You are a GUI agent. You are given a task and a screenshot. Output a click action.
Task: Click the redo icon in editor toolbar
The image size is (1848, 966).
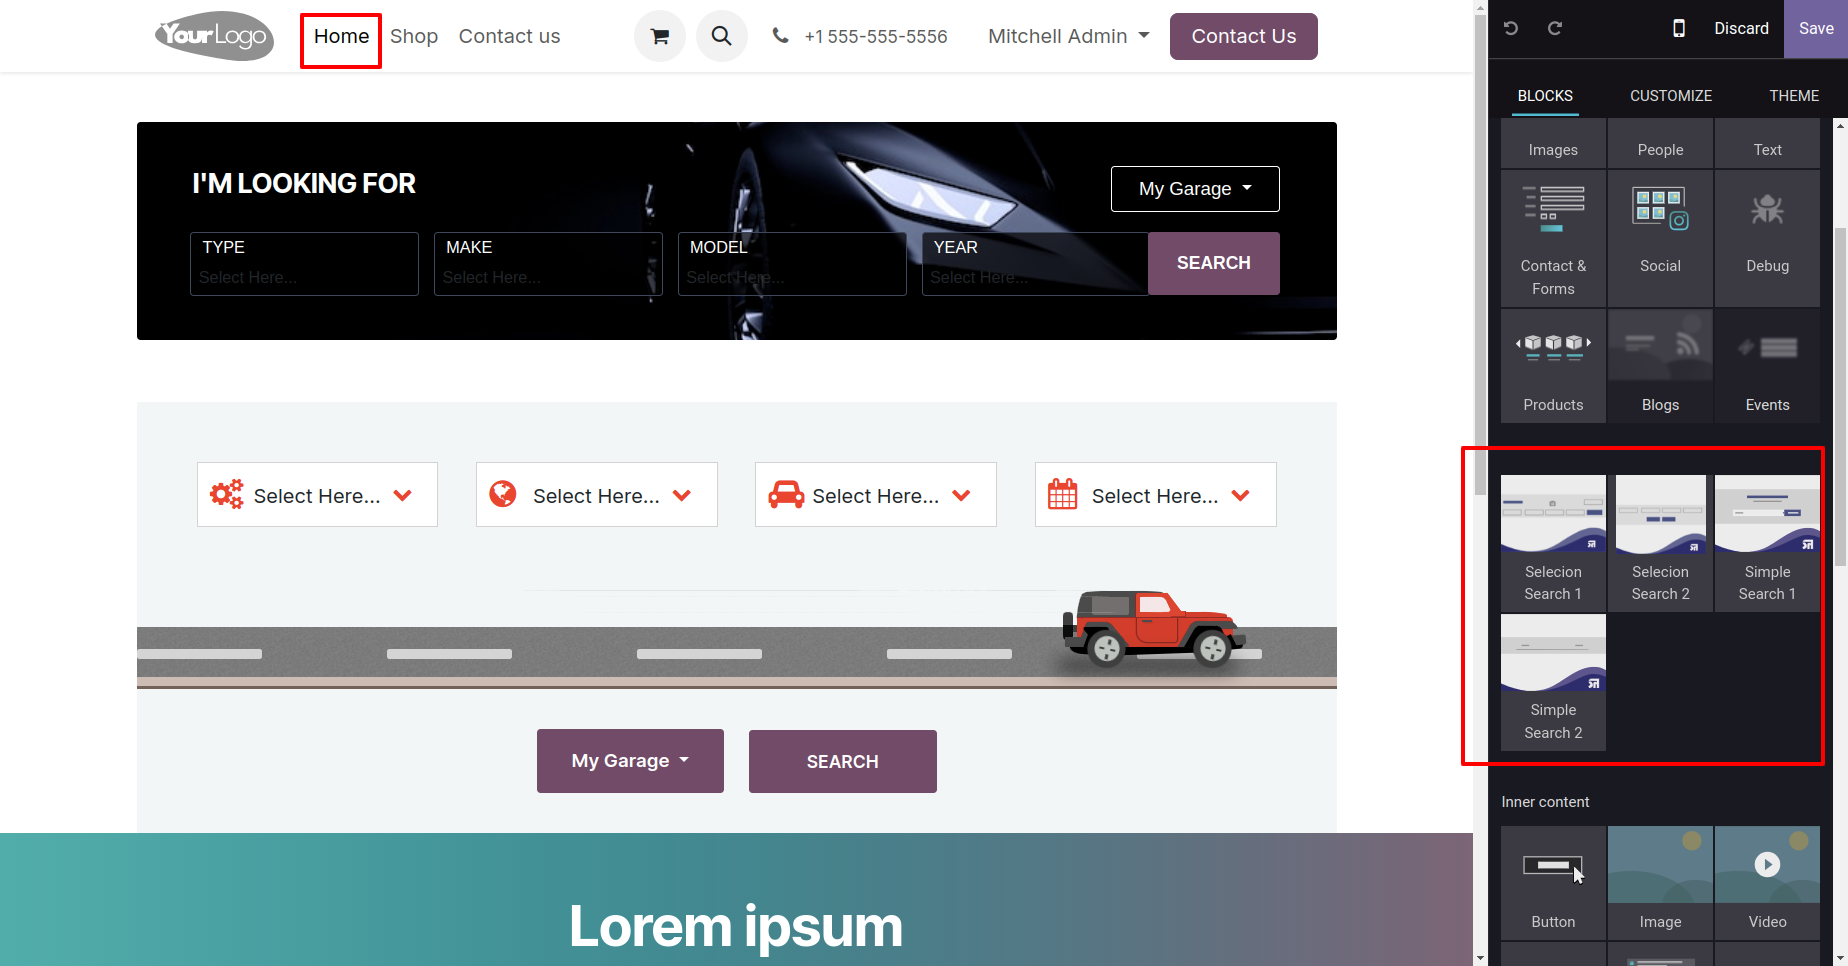(x=1555, y=28)
